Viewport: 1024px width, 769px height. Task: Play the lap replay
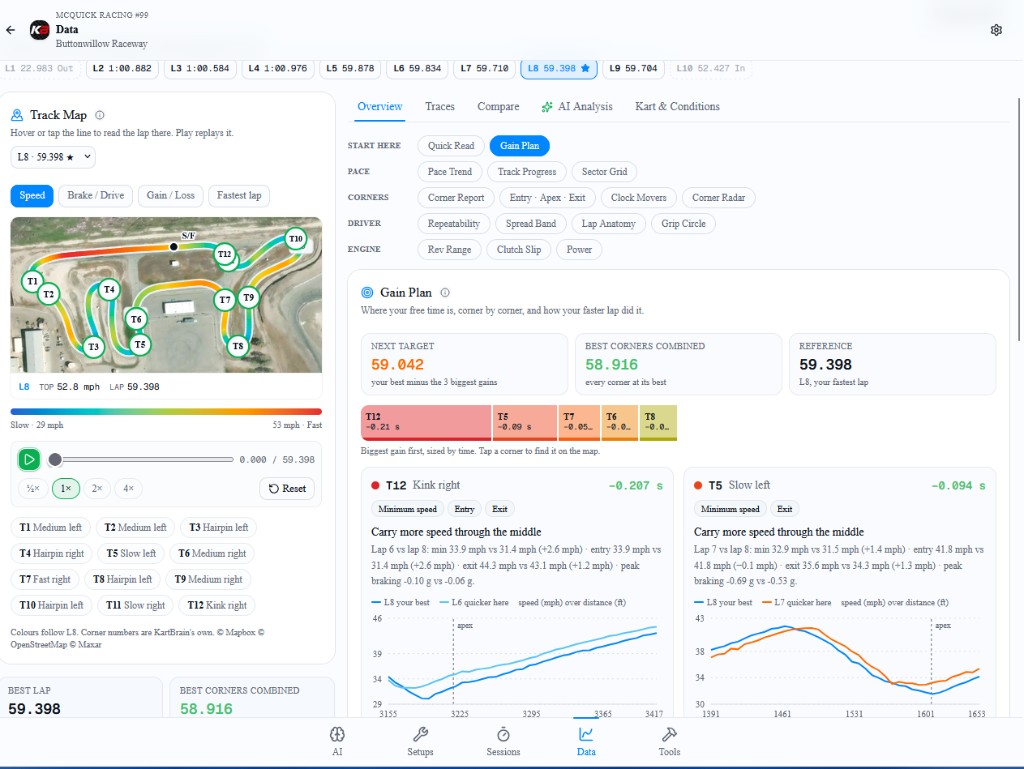click(29, 460)
